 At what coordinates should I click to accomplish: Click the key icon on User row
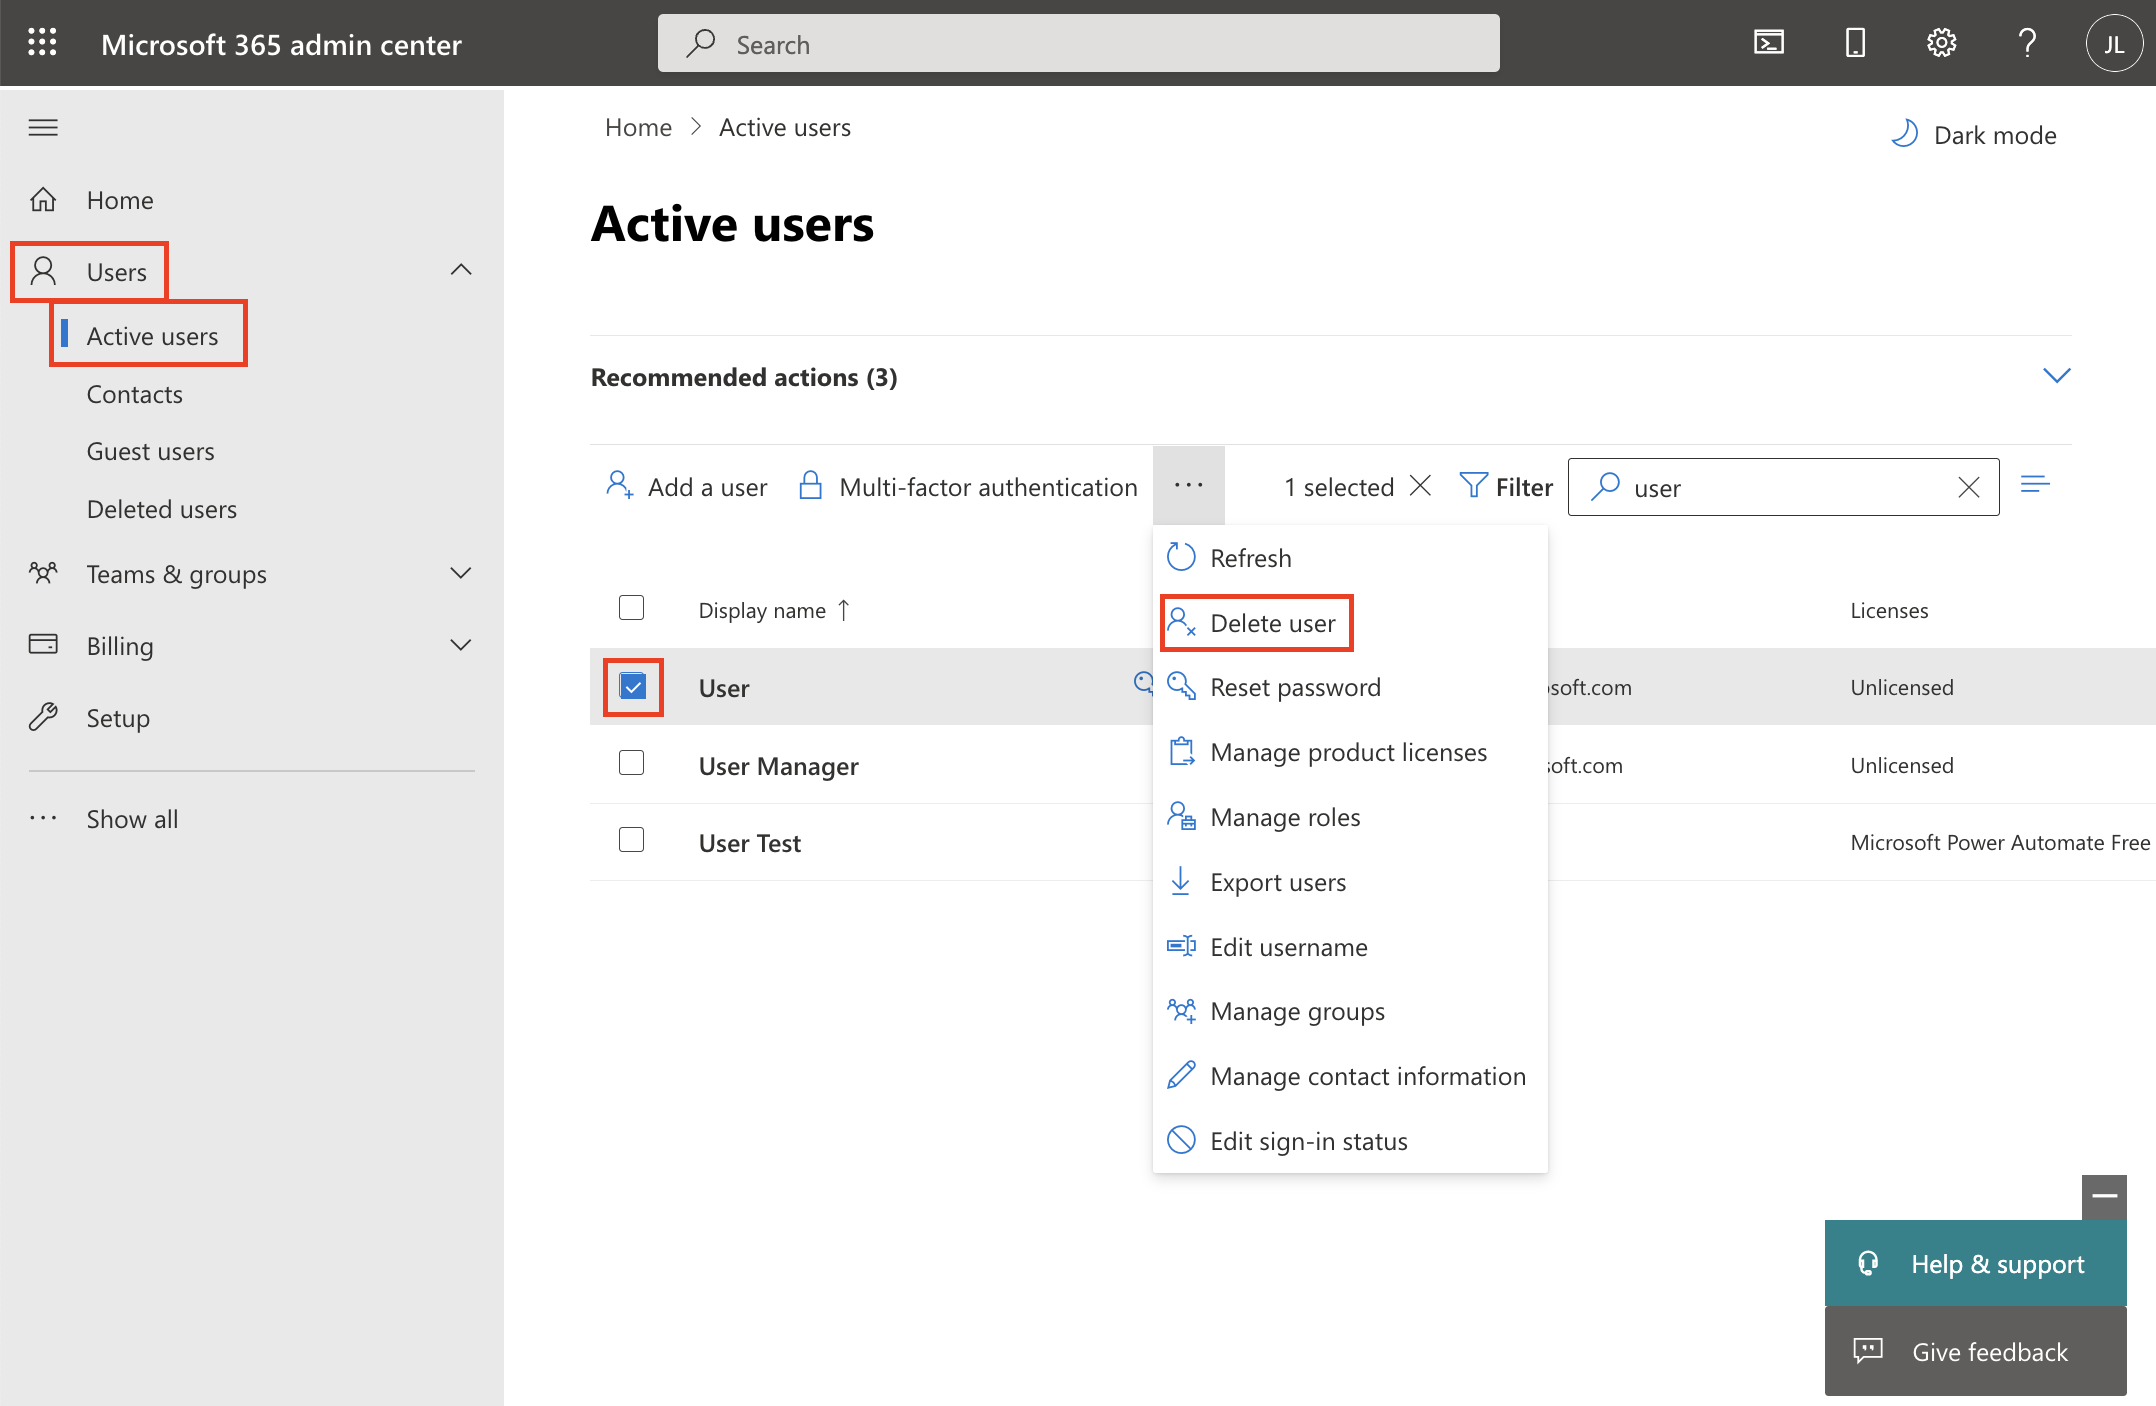pyautogui.click(x=1142, y=683)
